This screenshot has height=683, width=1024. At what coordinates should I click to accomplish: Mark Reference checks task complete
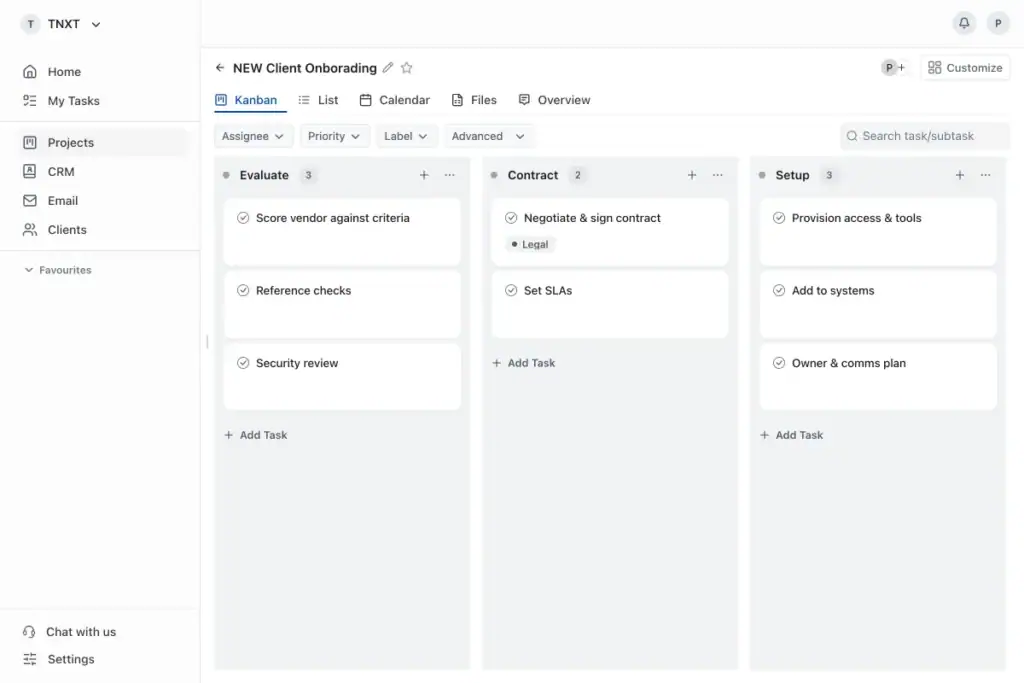click(243, 291)
